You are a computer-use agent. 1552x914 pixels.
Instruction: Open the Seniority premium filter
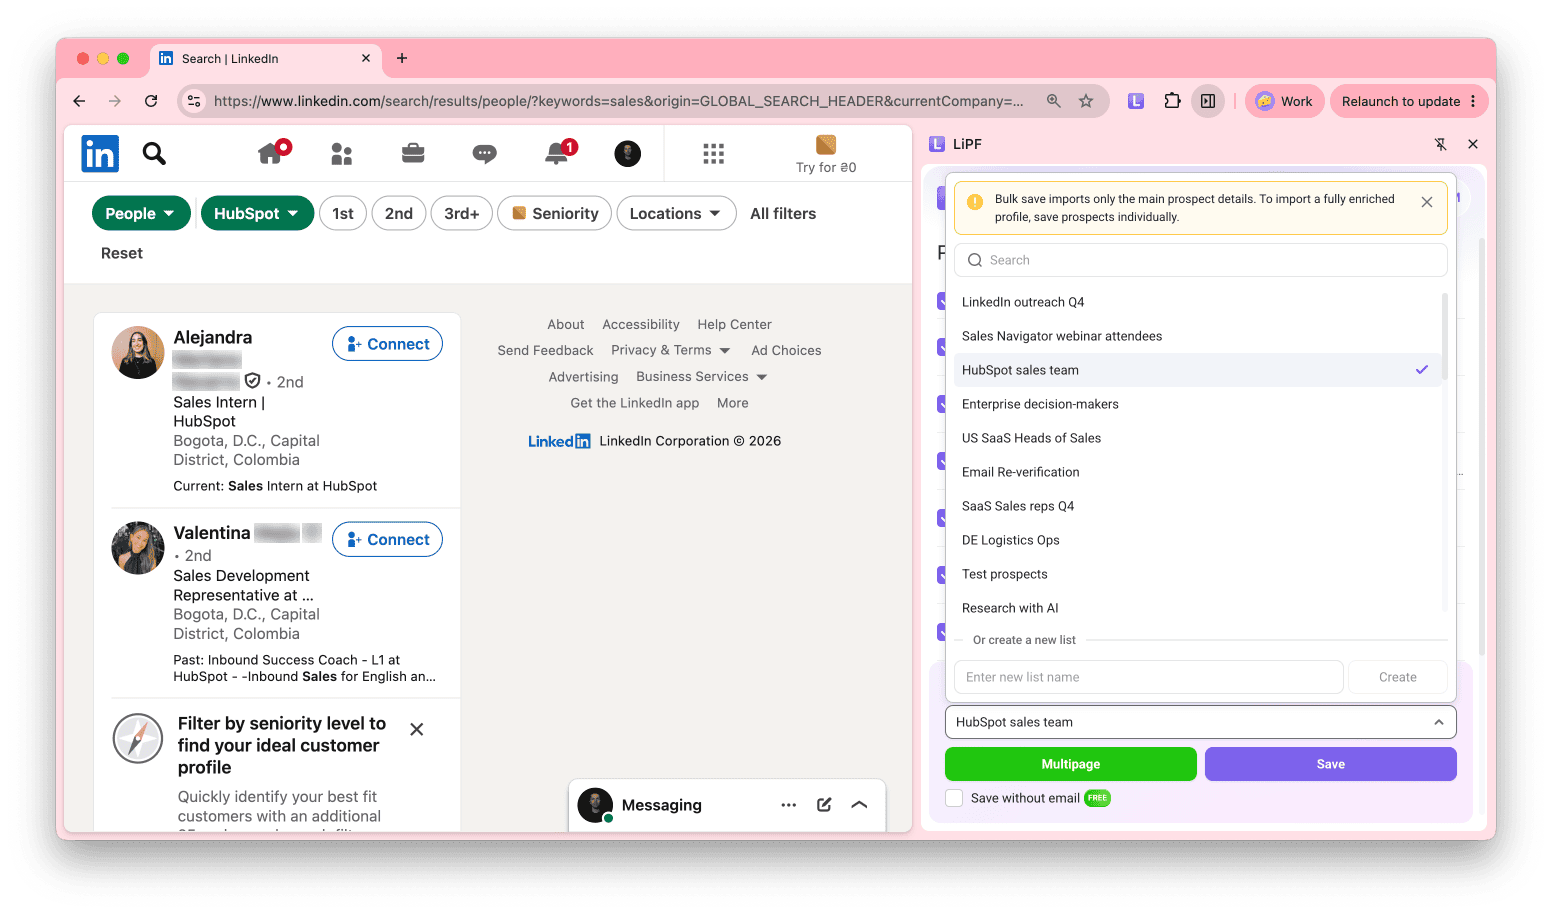click(x=554, y=213)
